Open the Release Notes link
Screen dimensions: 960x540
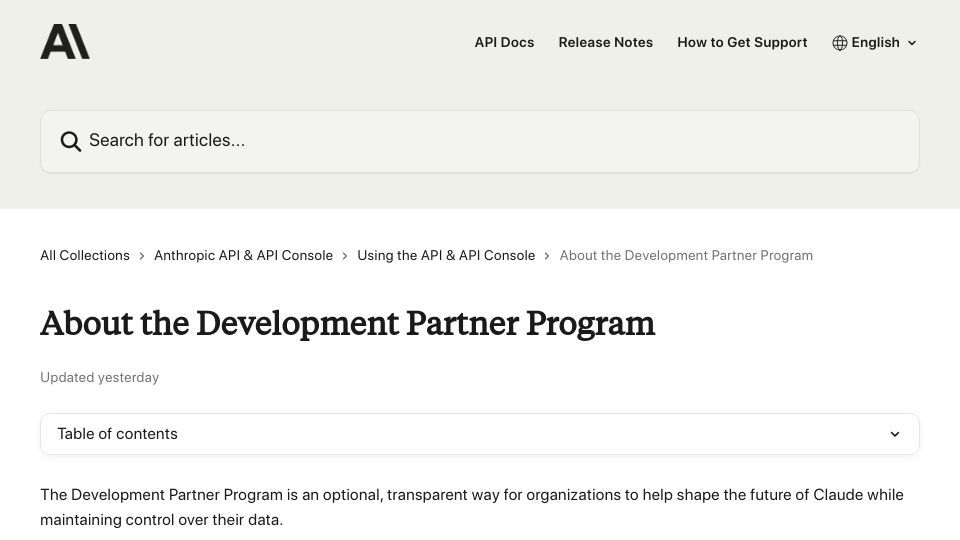[606, 42]
